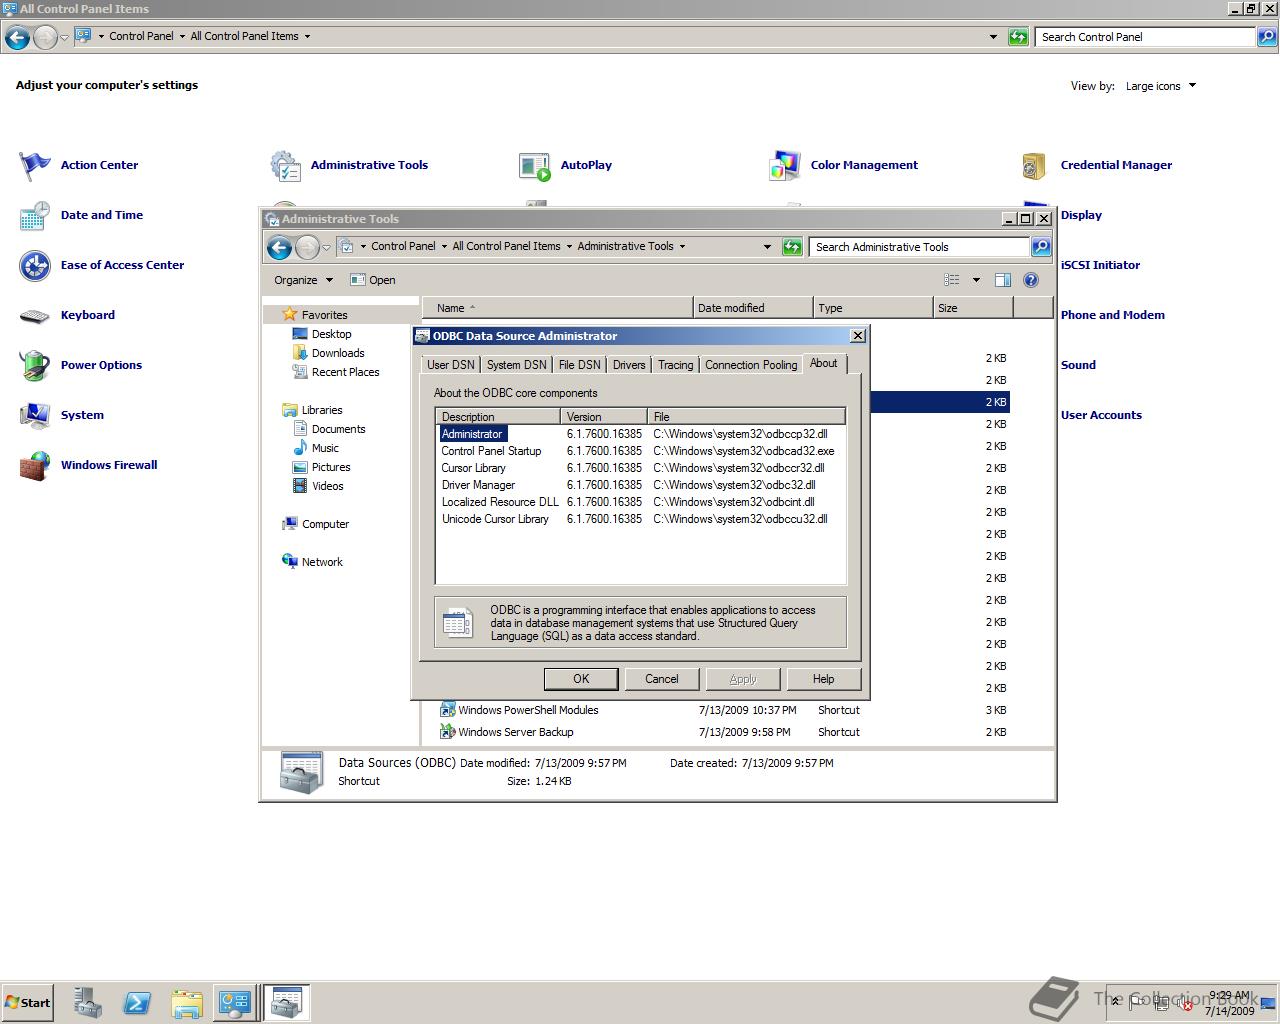1280x1024 pixels.
Task: Go back in Administrative Tools window
Action: 280,247
